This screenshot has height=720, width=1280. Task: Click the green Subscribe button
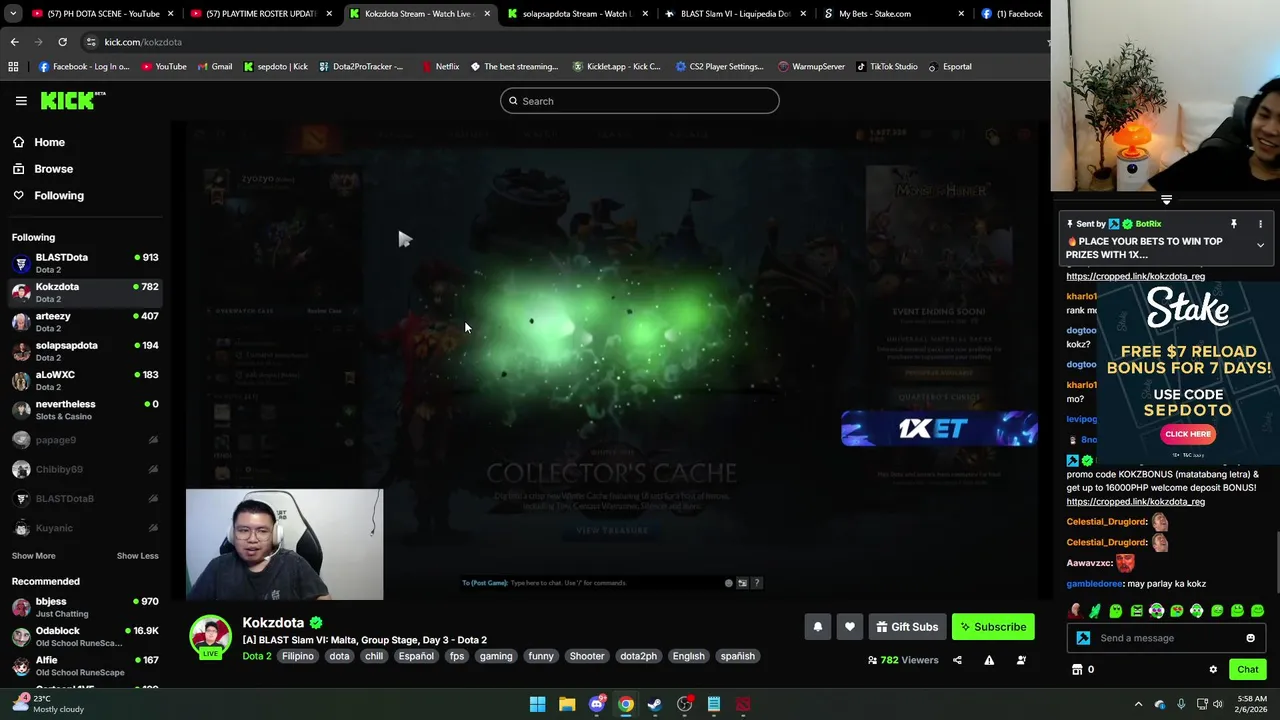[x=993, y=627]
